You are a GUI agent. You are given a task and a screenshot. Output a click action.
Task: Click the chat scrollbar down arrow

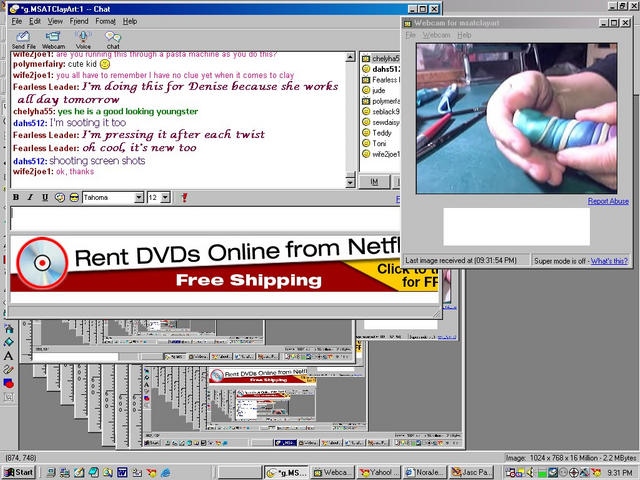coord(350,183)
